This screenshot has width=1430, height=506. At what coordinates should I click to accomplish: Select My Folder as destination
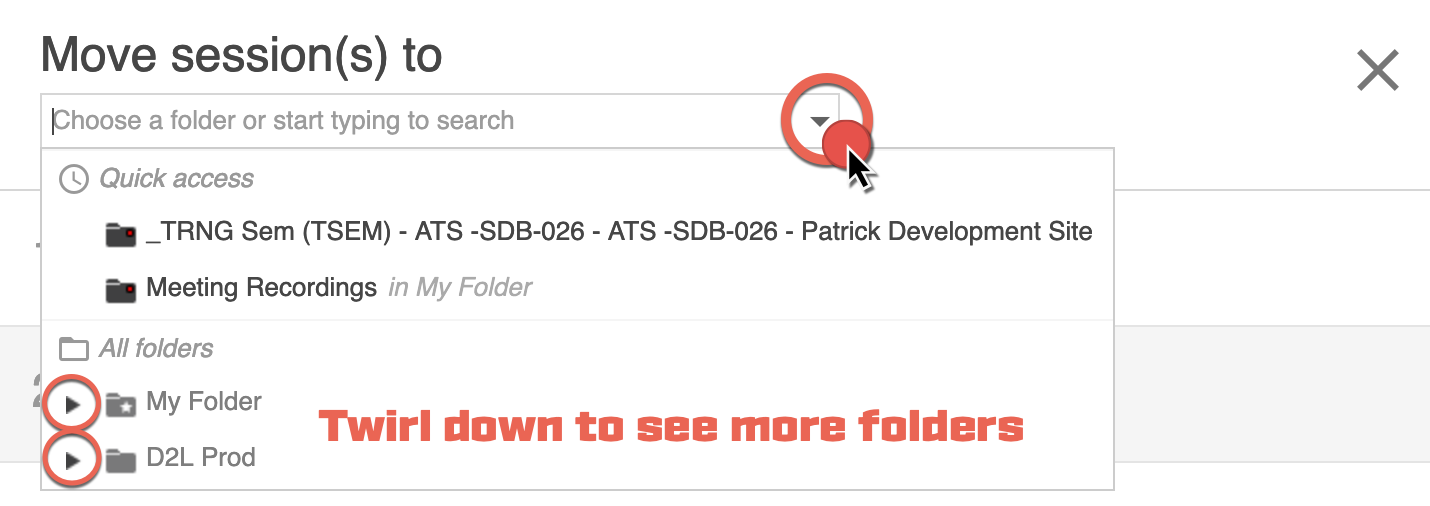pos(204,402)
